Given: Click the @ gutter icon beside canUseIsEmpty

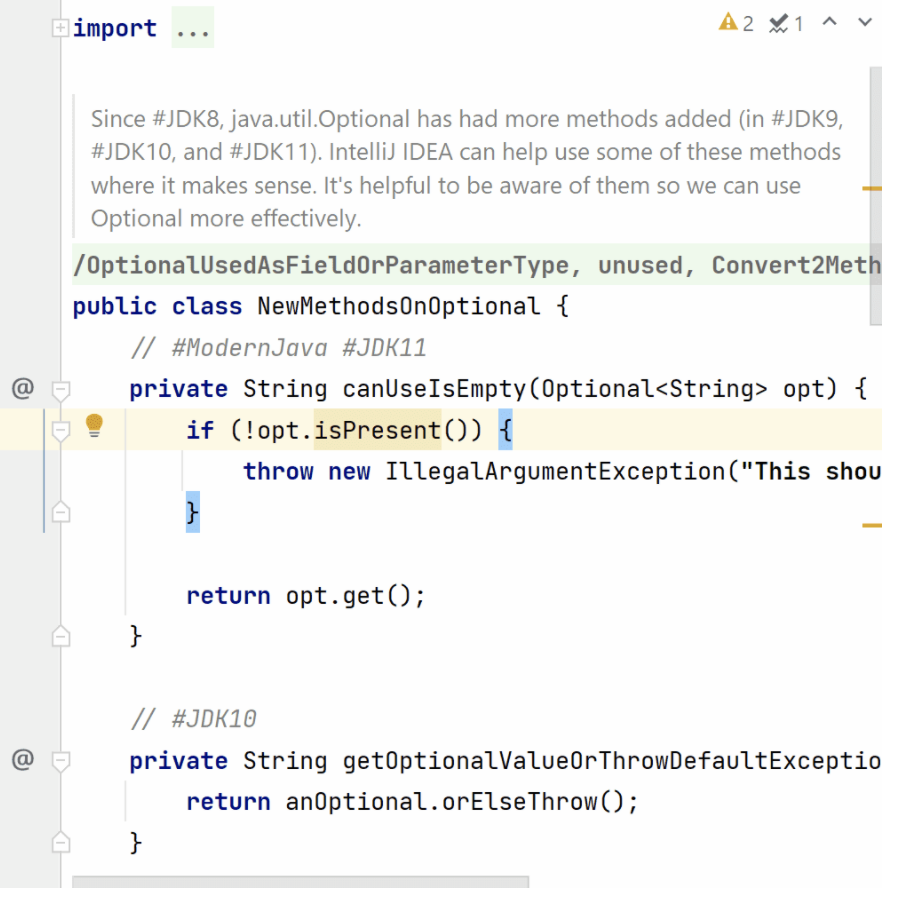Looking at the screenshot, I should (22, 388).
